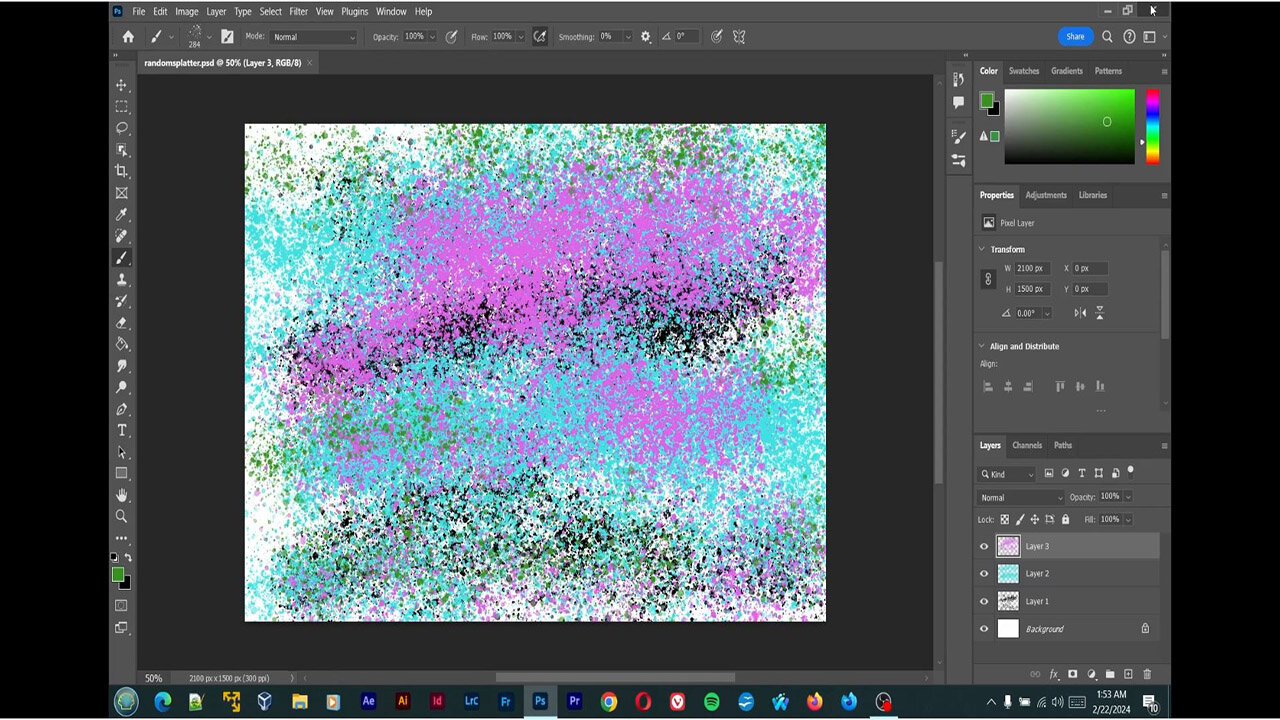Select the Crop tool
Screen dimensions: 1280x720
click(x=122, y=171)
